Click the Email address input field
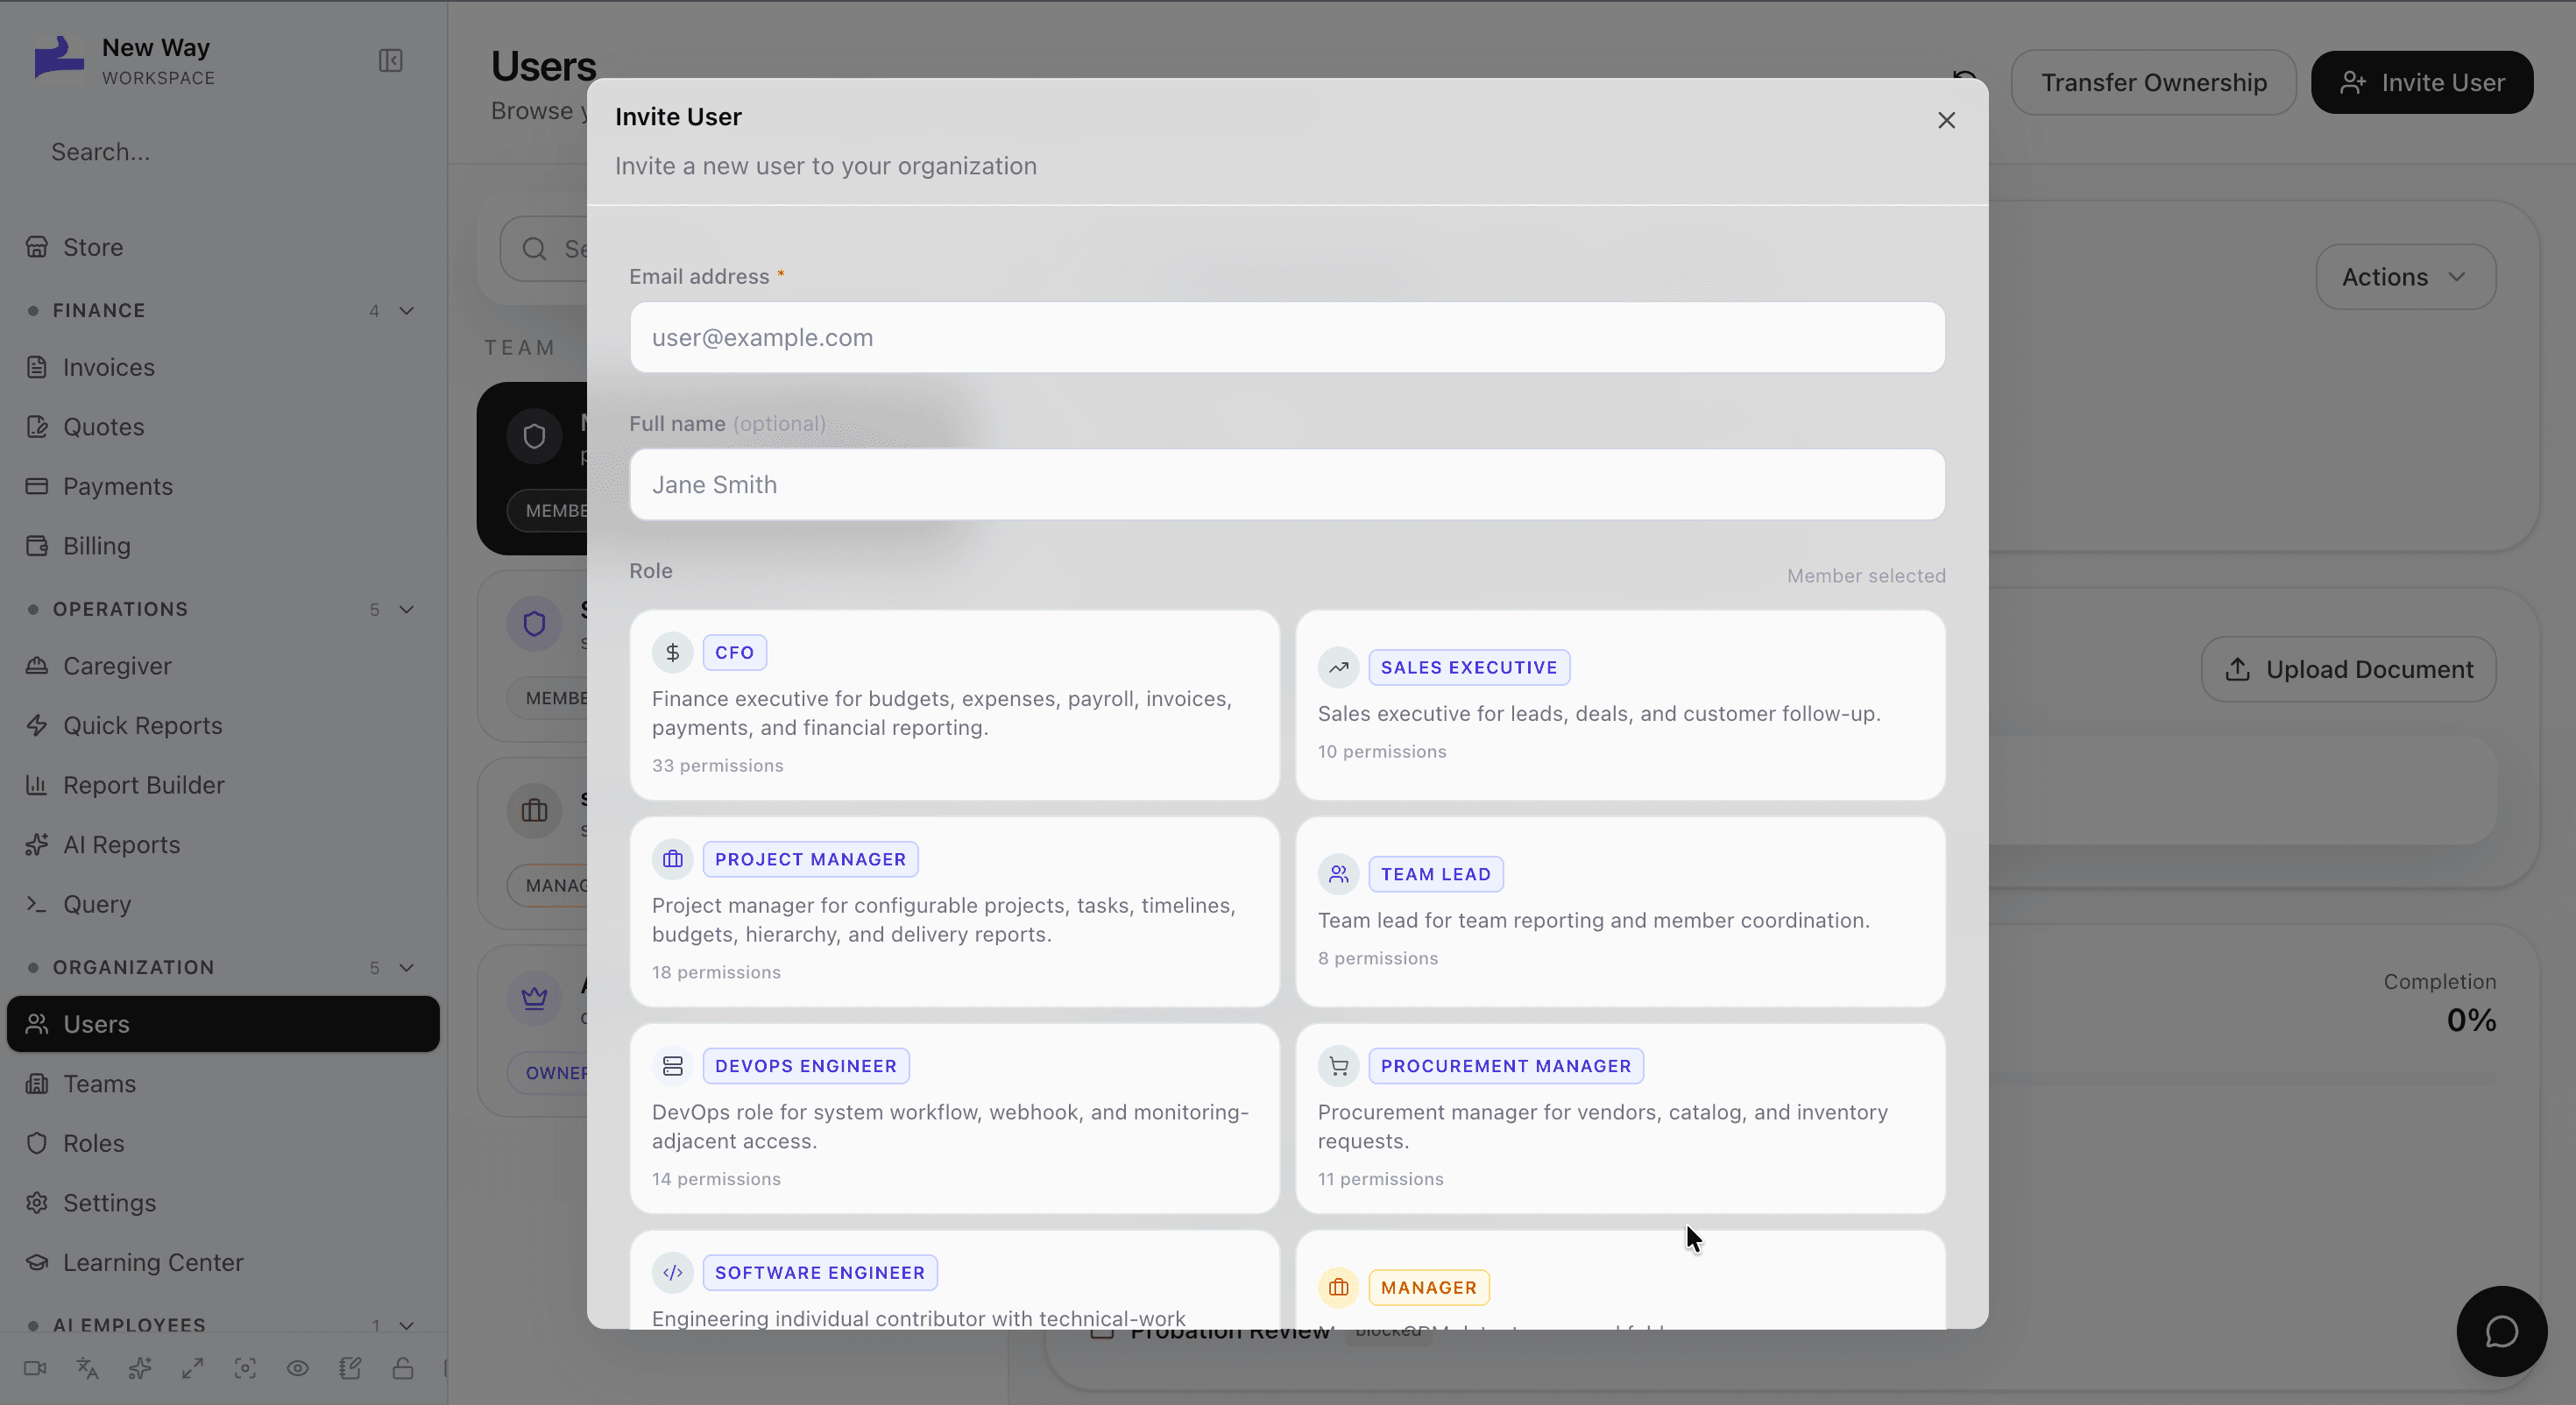The height and width of the screenshot is (1405, 2576). [x=1287, y=338]
